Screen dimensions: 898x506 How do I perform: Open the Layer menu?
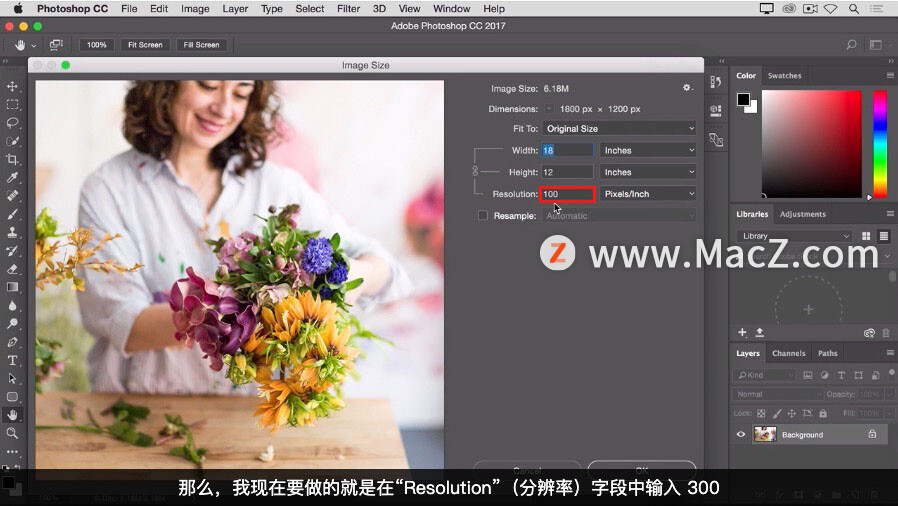click(235, 9)
